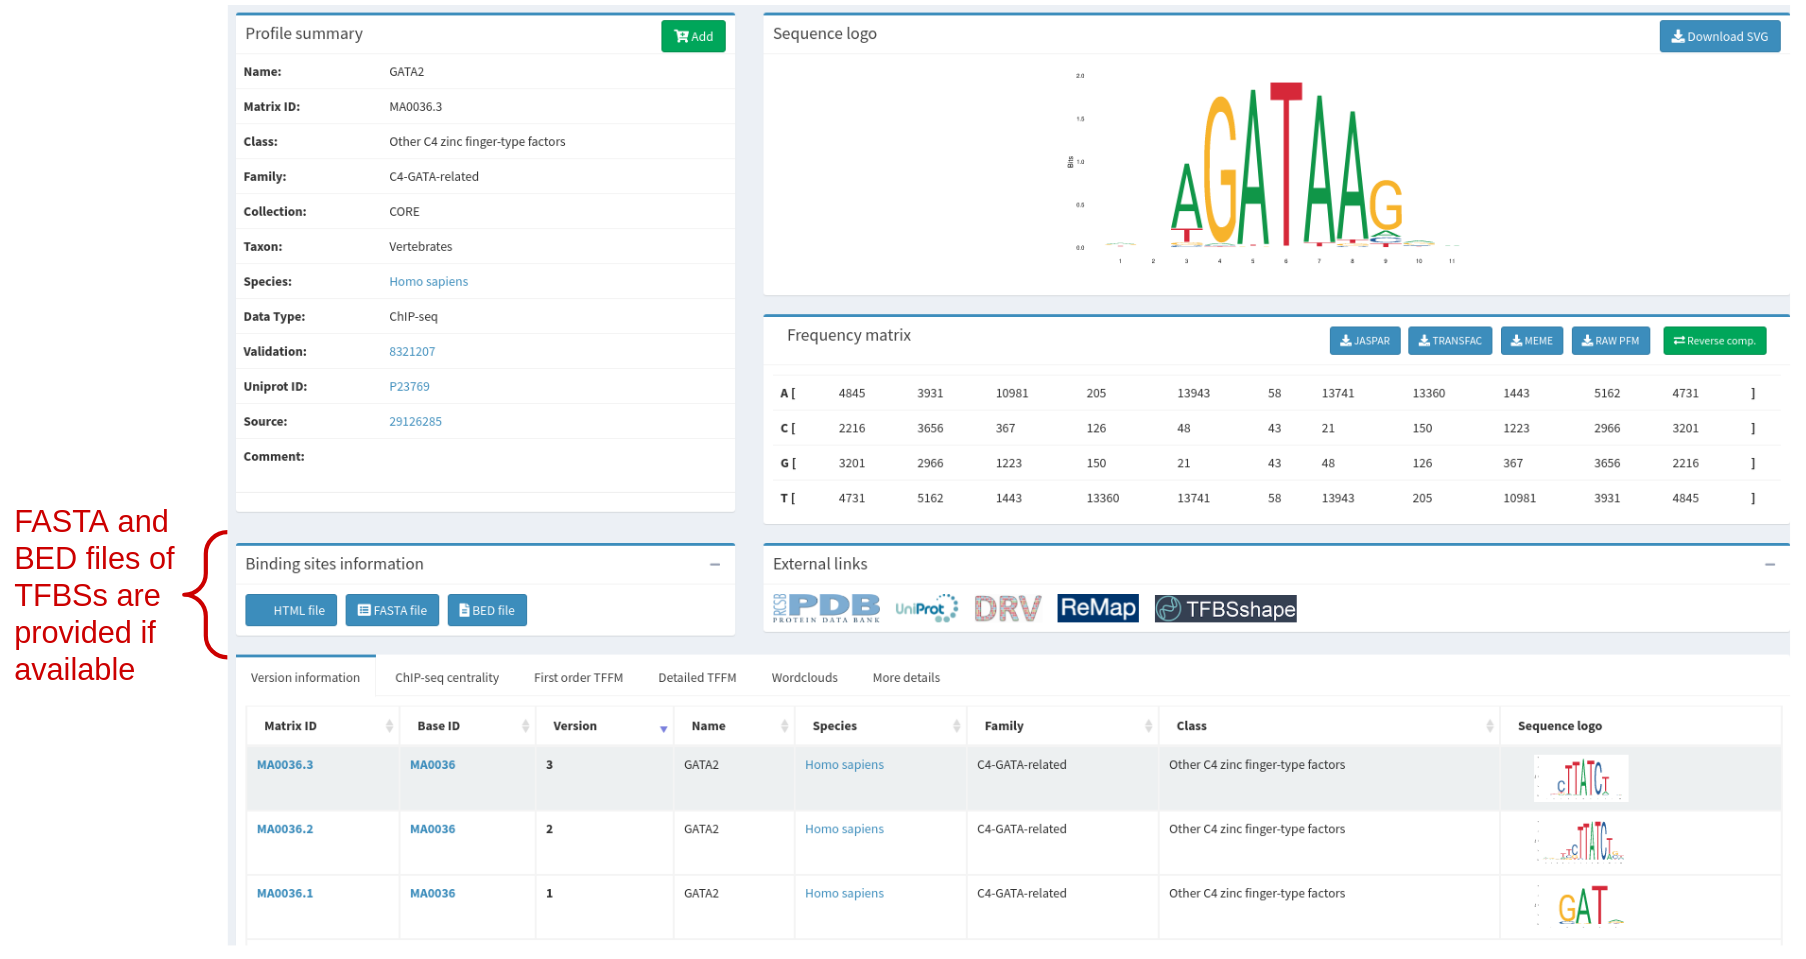Screen dimensions: 1806x959
Task: Add GATA2 profile to cart
Action: point(693,37)
